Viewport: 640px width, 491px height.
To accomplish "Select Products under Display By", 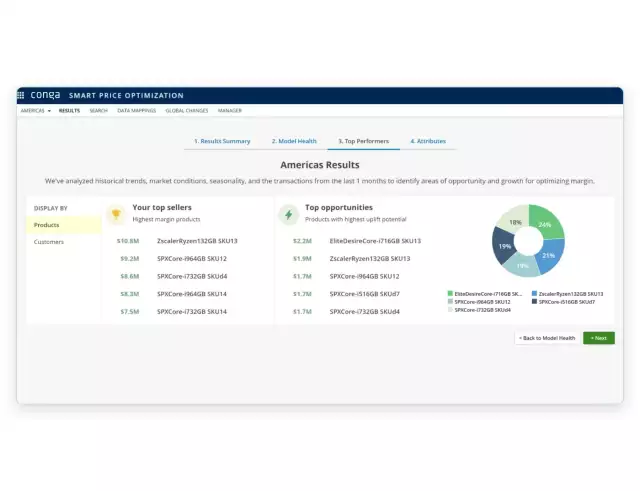I will (x=64, y=225).
